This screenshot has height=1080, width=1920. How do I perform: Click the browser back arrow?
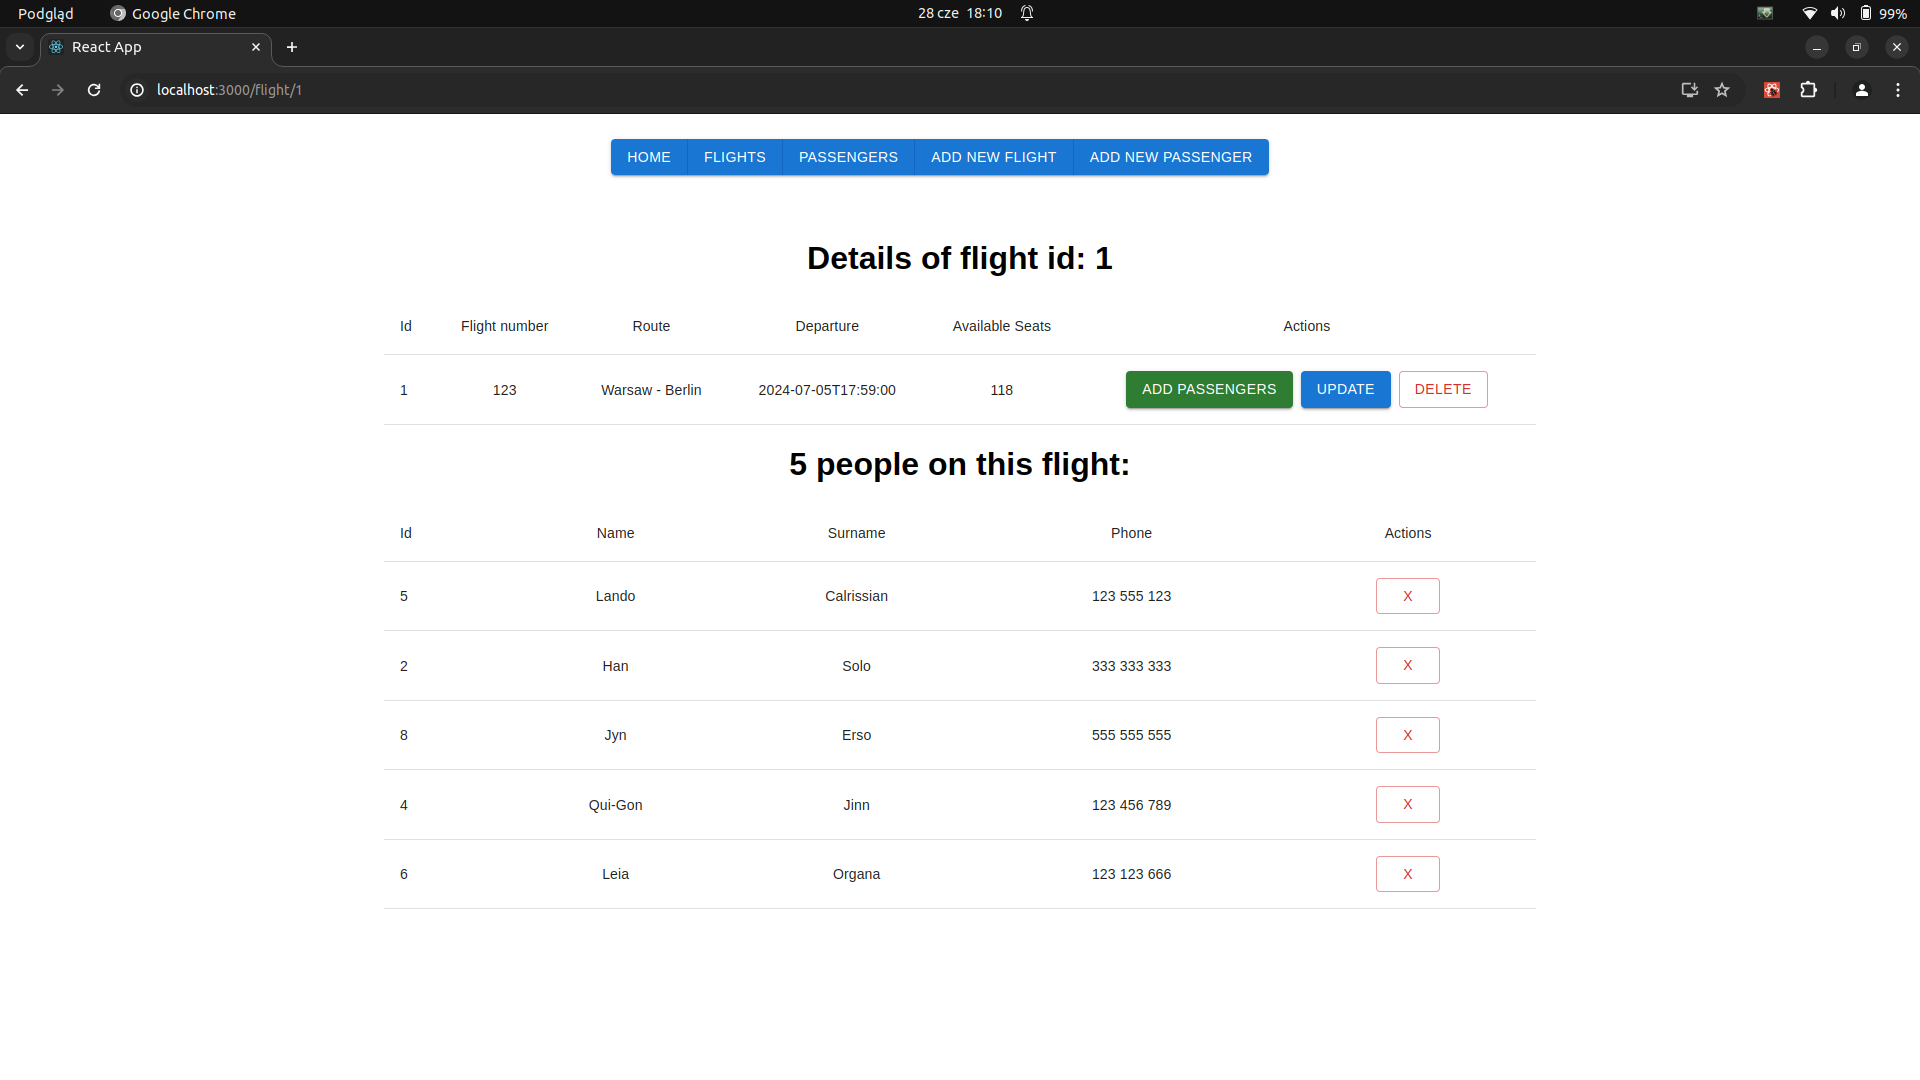22,90
